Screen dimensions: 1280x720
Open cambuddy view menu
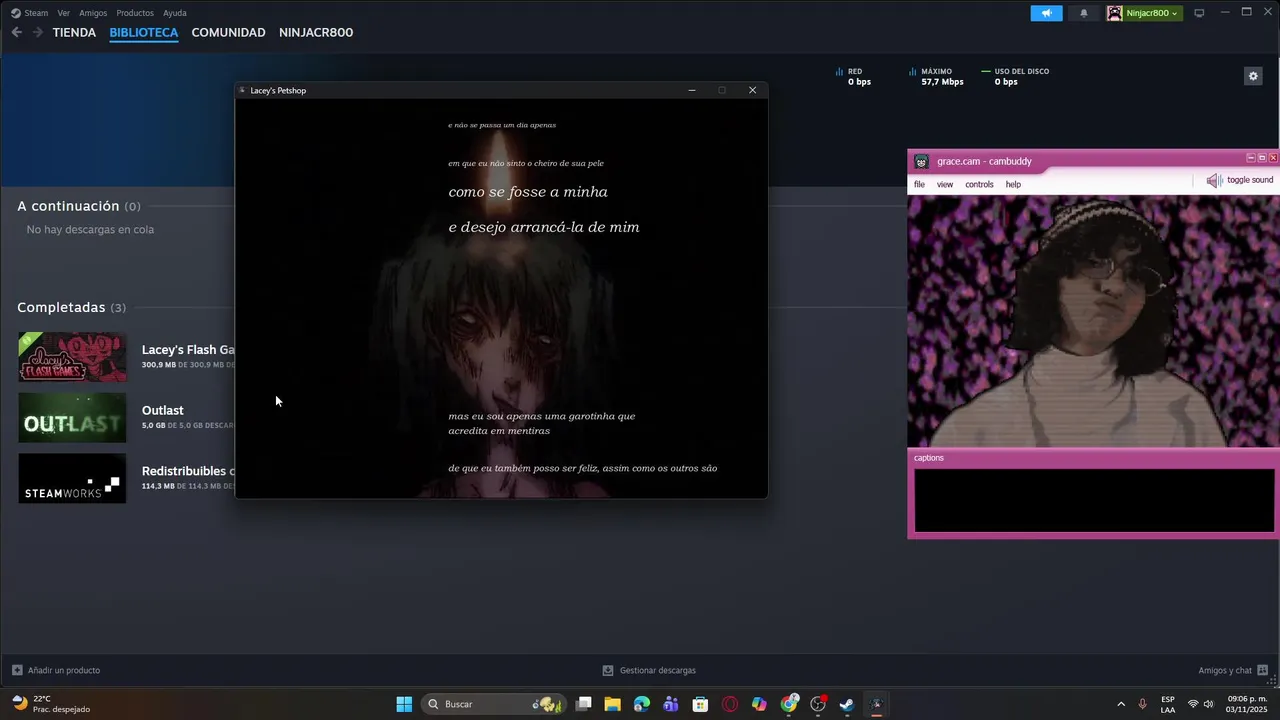945,184
